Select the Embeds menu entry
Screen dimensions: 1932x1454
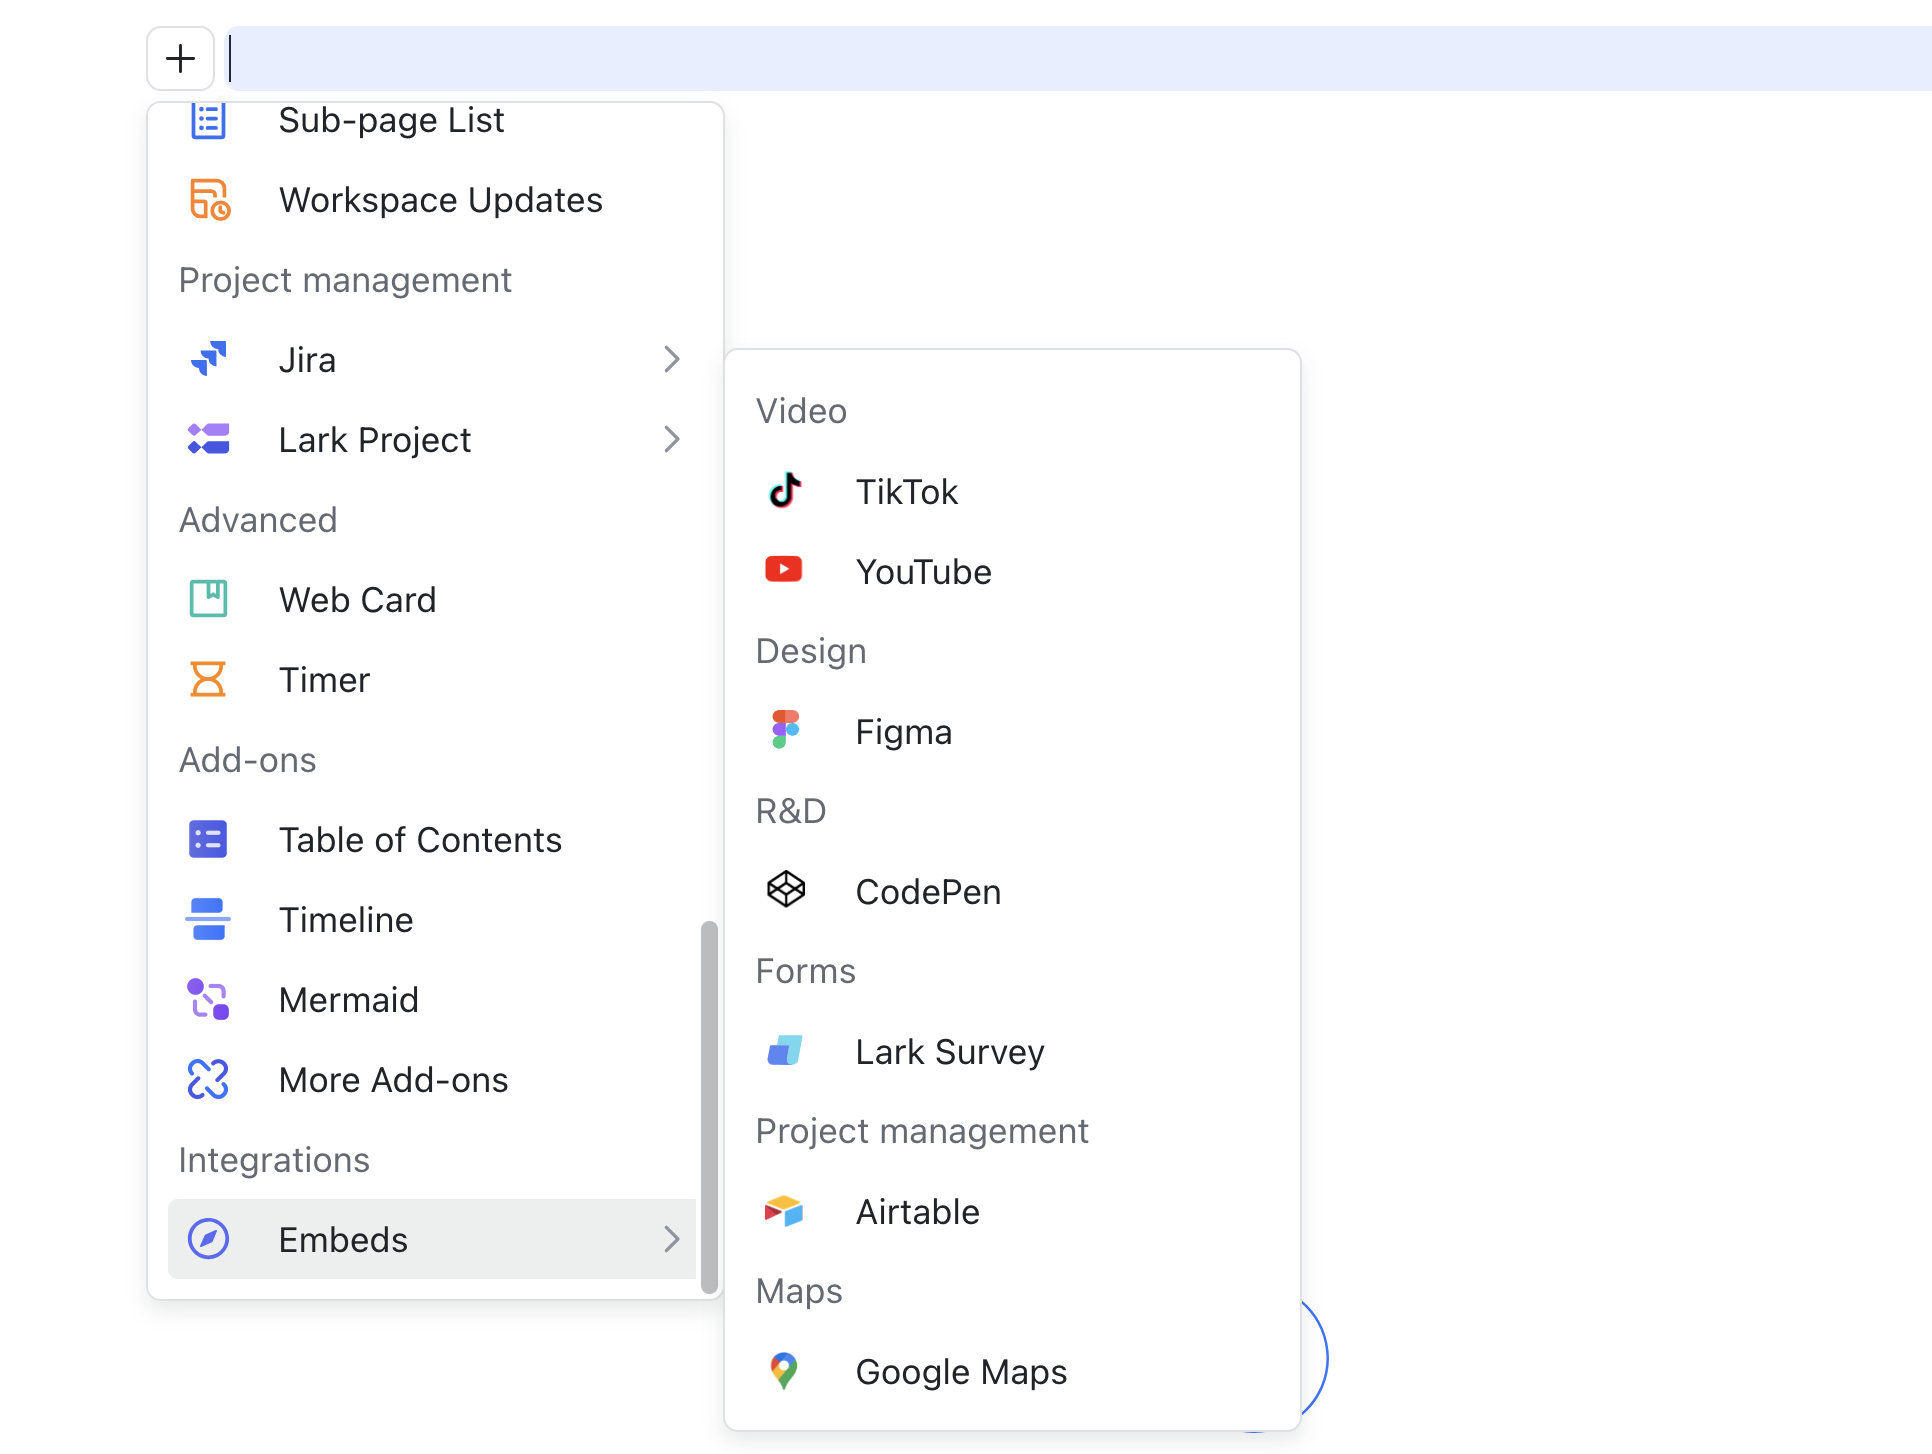[342, 1239]
